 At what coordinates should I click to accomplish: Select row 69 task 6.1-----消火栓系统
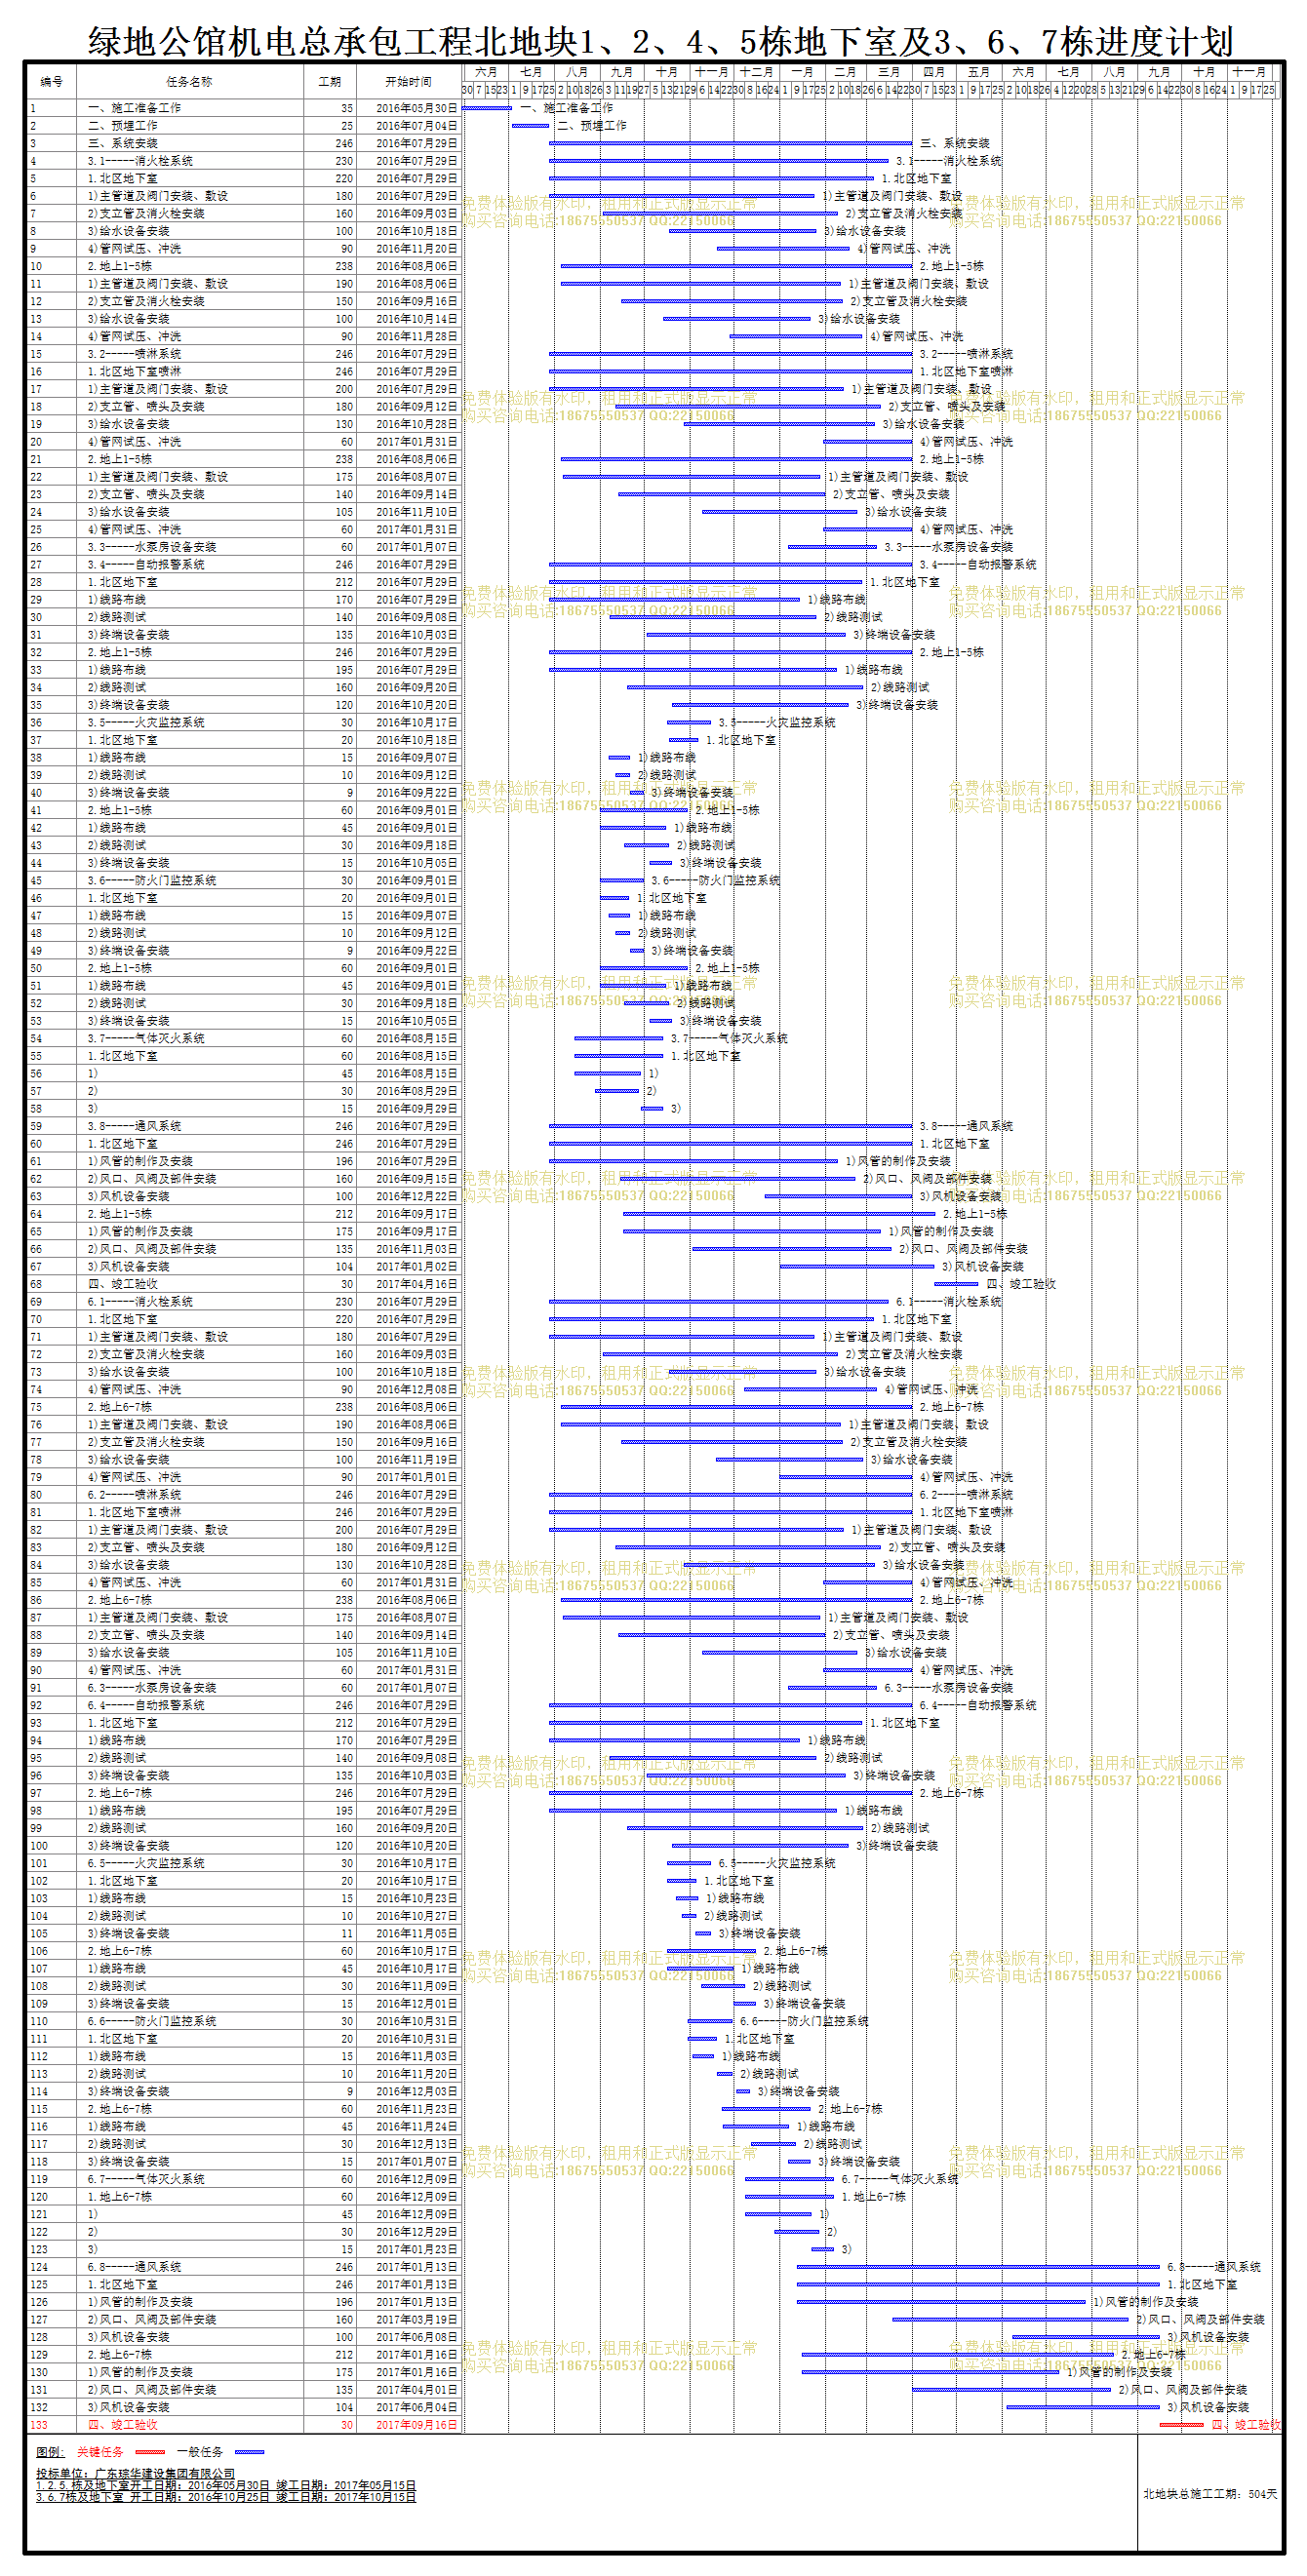point(141,1302)
